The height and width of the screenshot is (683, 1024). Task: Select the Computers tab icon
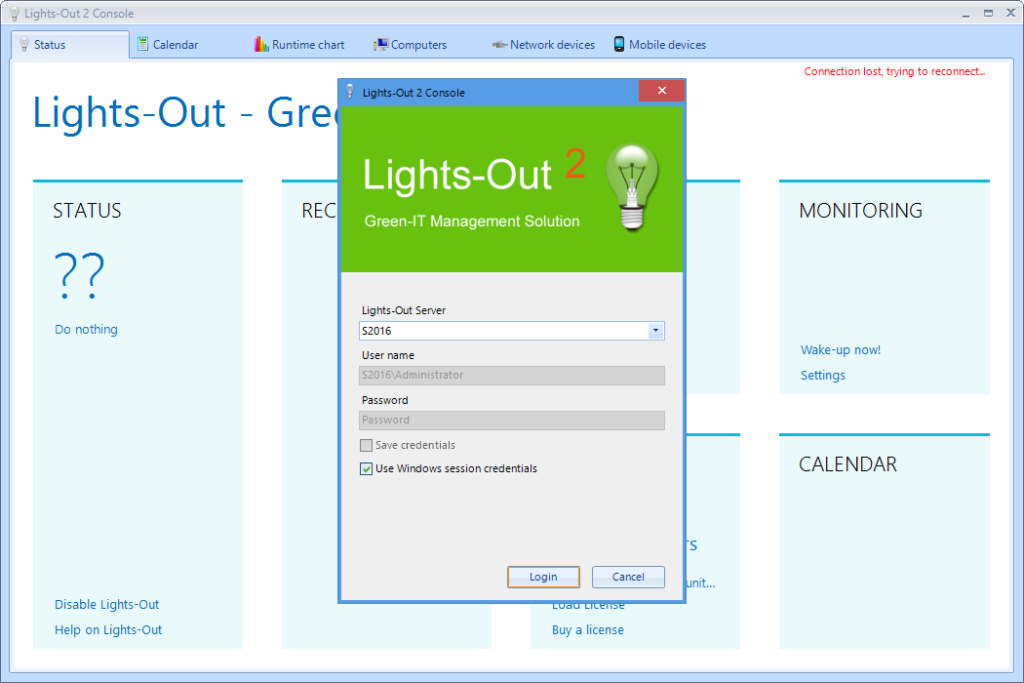pos(381,44)
